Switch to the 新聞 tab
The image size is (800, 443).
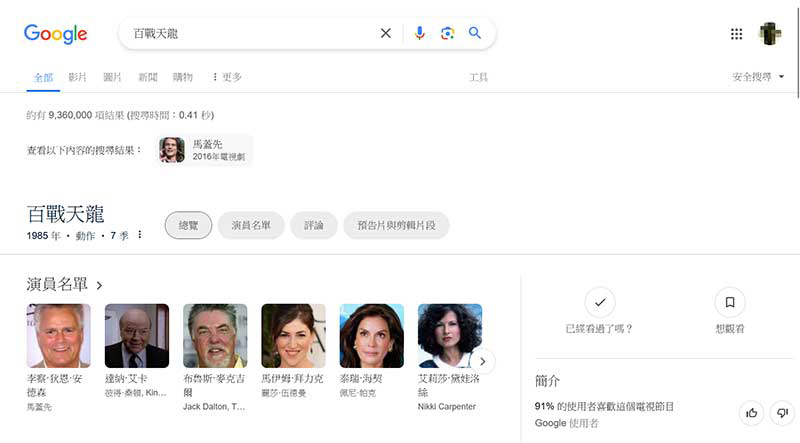(x=148, y=77)
